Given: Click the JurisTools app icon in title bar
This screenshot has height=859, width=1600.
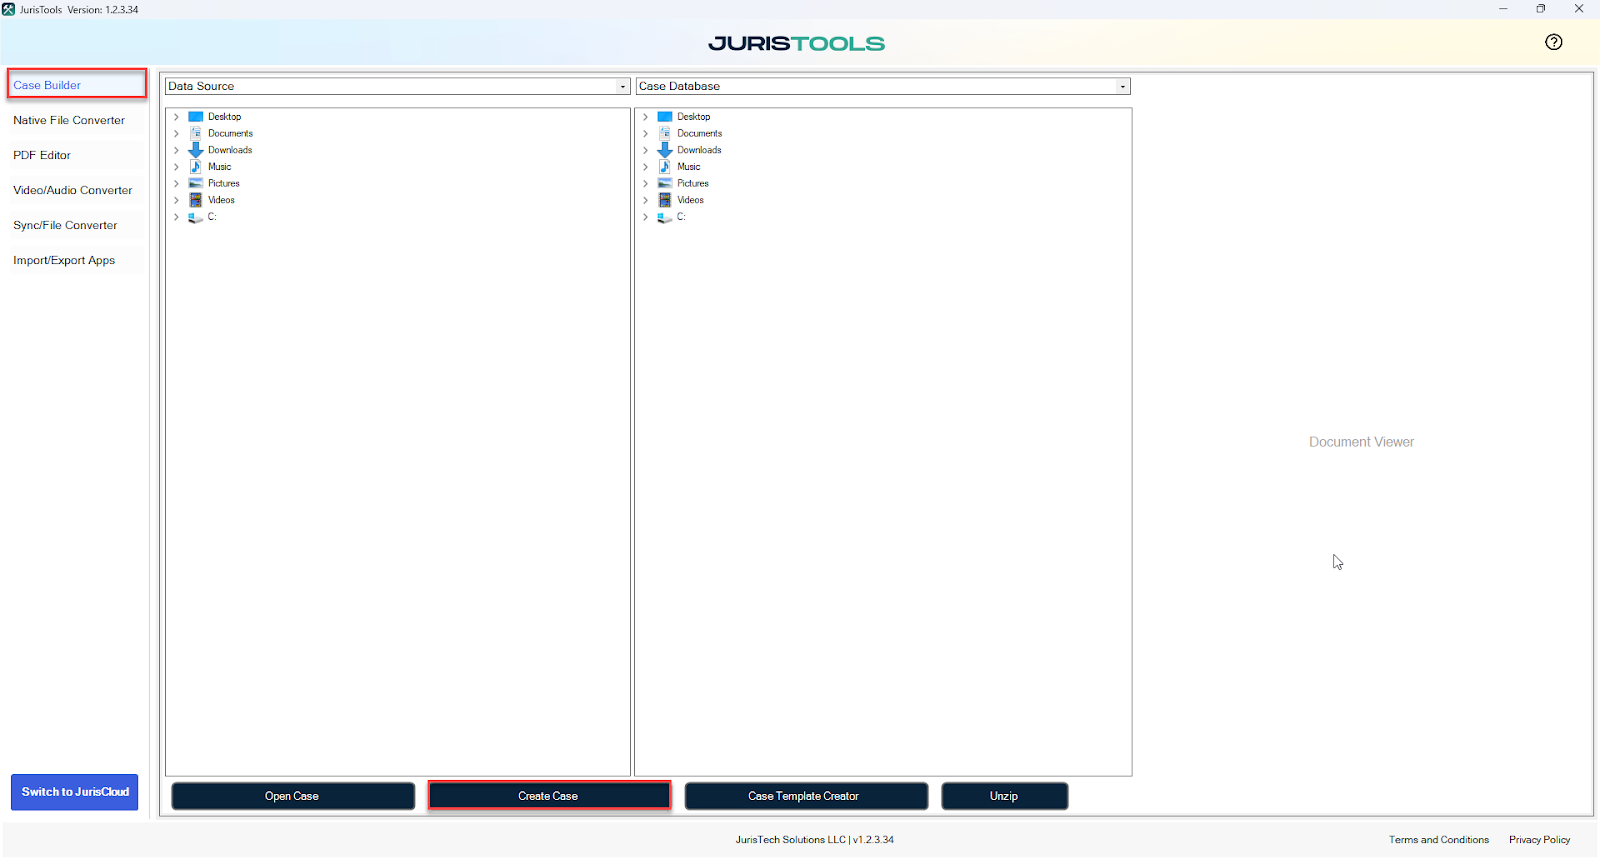Looking at the screenshot, I should (x=8, y=9).
